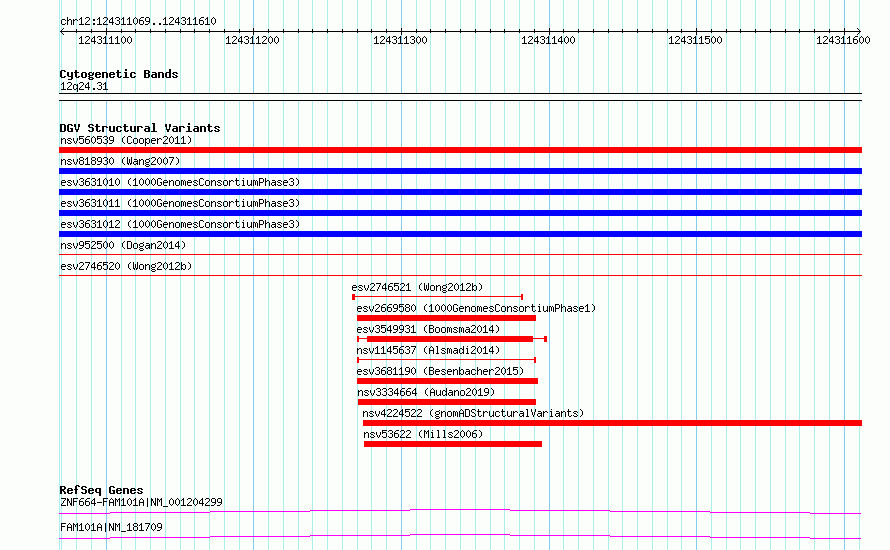The image size is (890, 550).
Task: Open variant esv3681190 (Besenbacher2015) label
Action: click(x=440, y=371)
